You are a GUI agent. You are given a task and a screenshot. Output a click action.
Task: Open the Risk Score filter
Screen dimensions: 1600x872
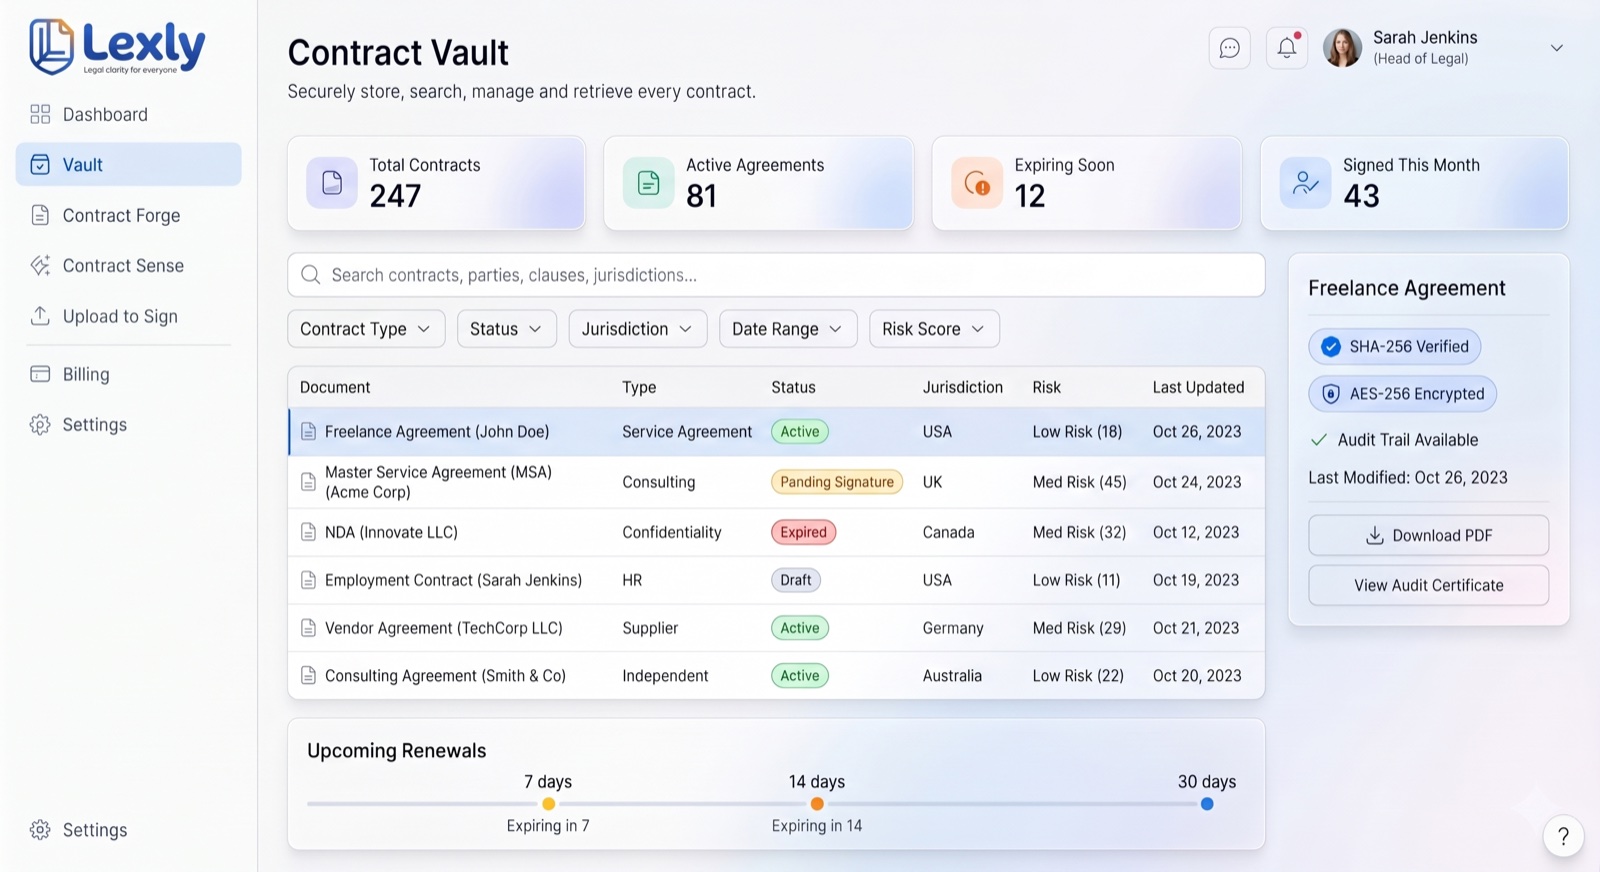tap(934, 329)
